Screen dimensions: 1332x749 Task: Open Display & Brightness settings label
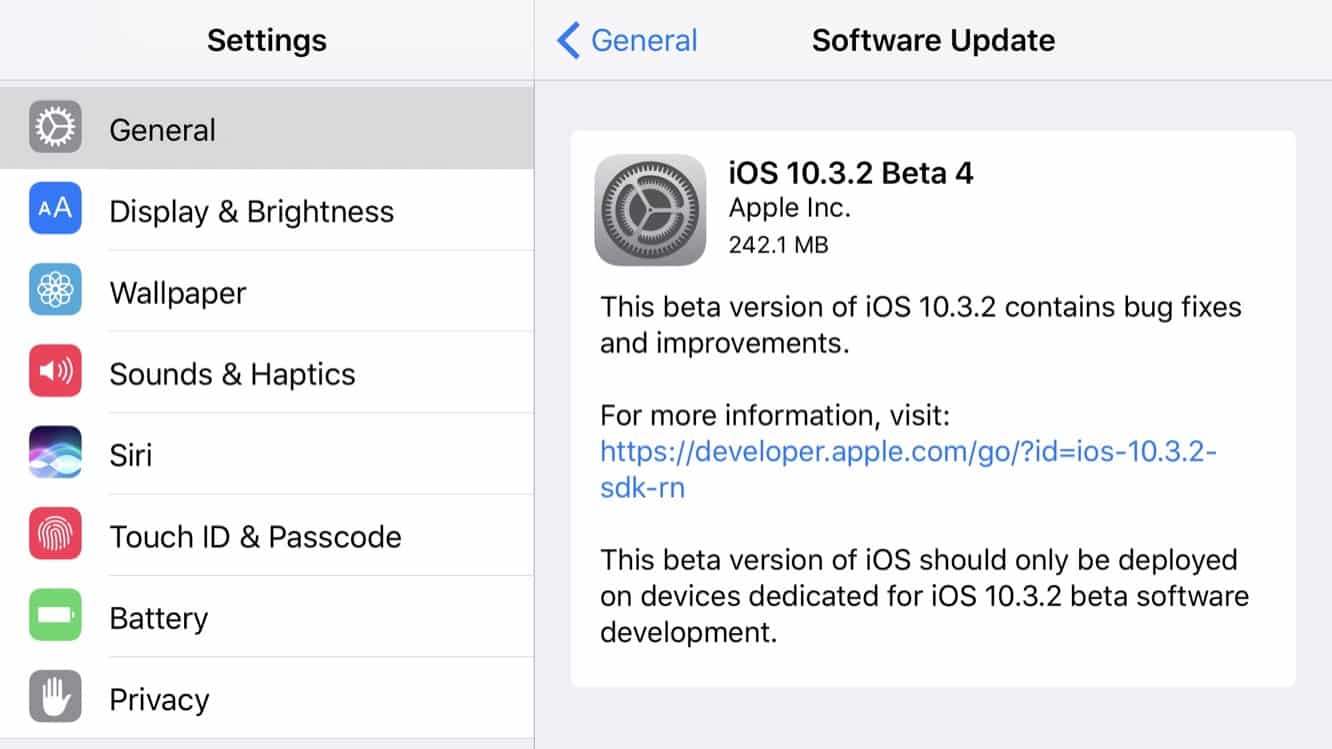(251, 212)
